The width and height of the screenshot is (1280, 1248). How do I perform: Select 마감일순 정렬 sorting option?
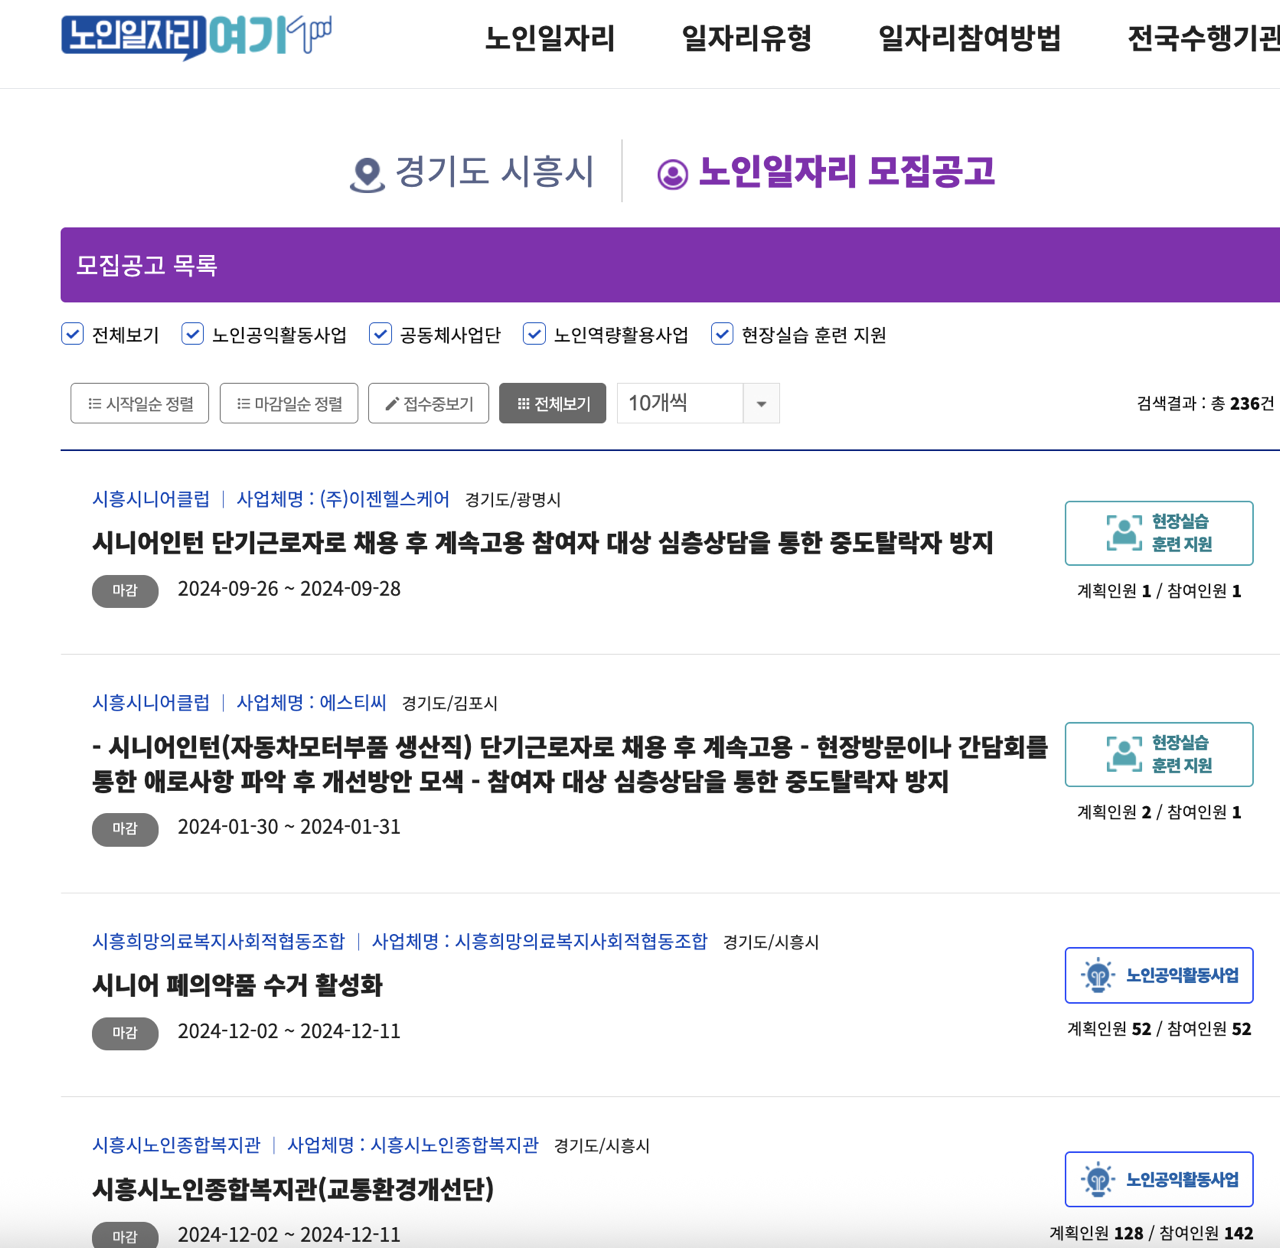[288, 403]
